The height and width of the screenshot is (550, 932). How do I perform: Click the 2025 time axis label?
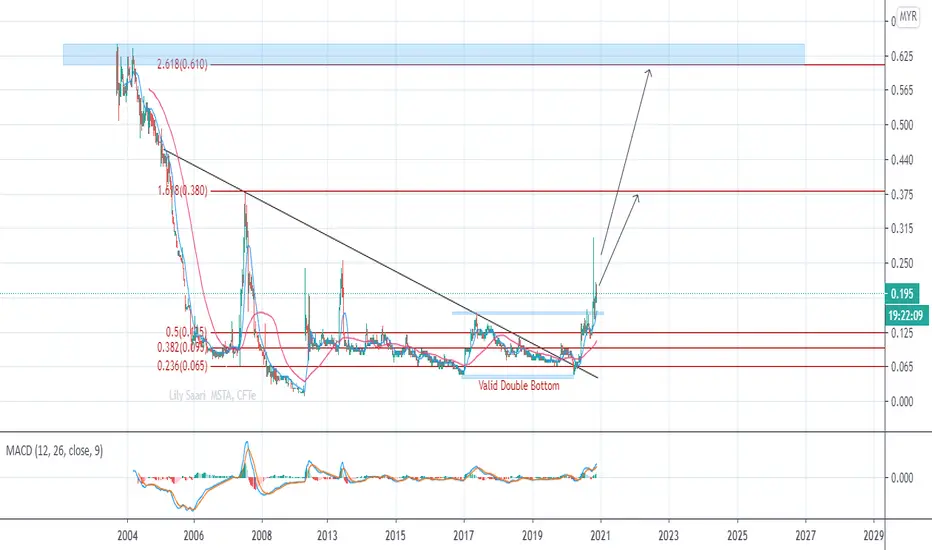click(737, 536)
